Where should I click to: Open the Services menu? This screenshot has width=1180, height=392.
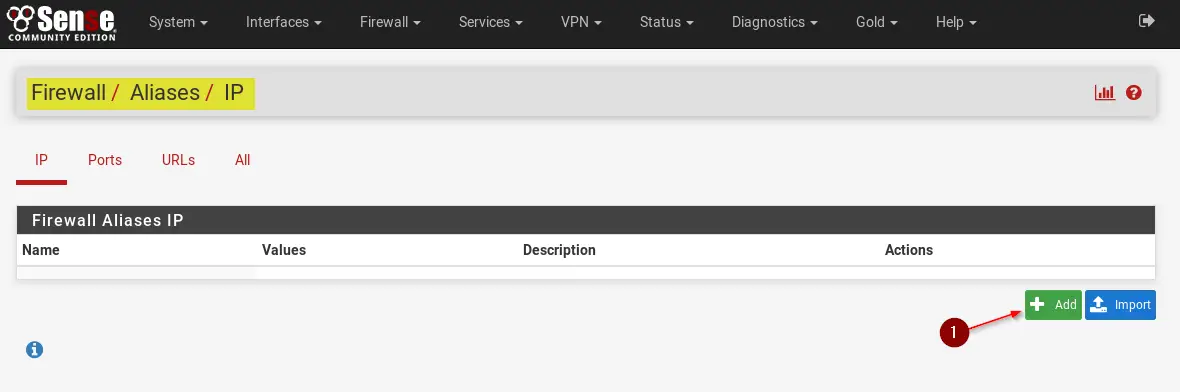491,23
